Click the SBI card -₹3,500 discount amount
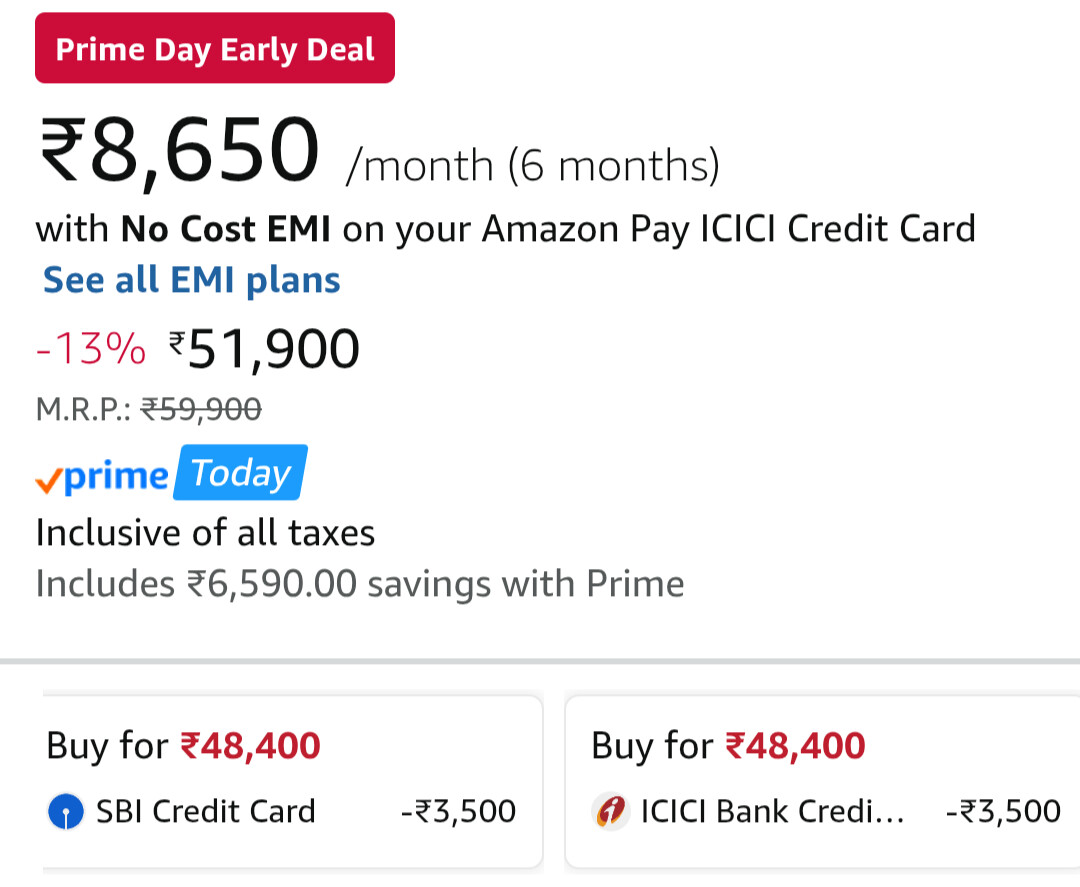This screenshot has height=887, width=1080. pyautogui.click(x=459, y=811)
